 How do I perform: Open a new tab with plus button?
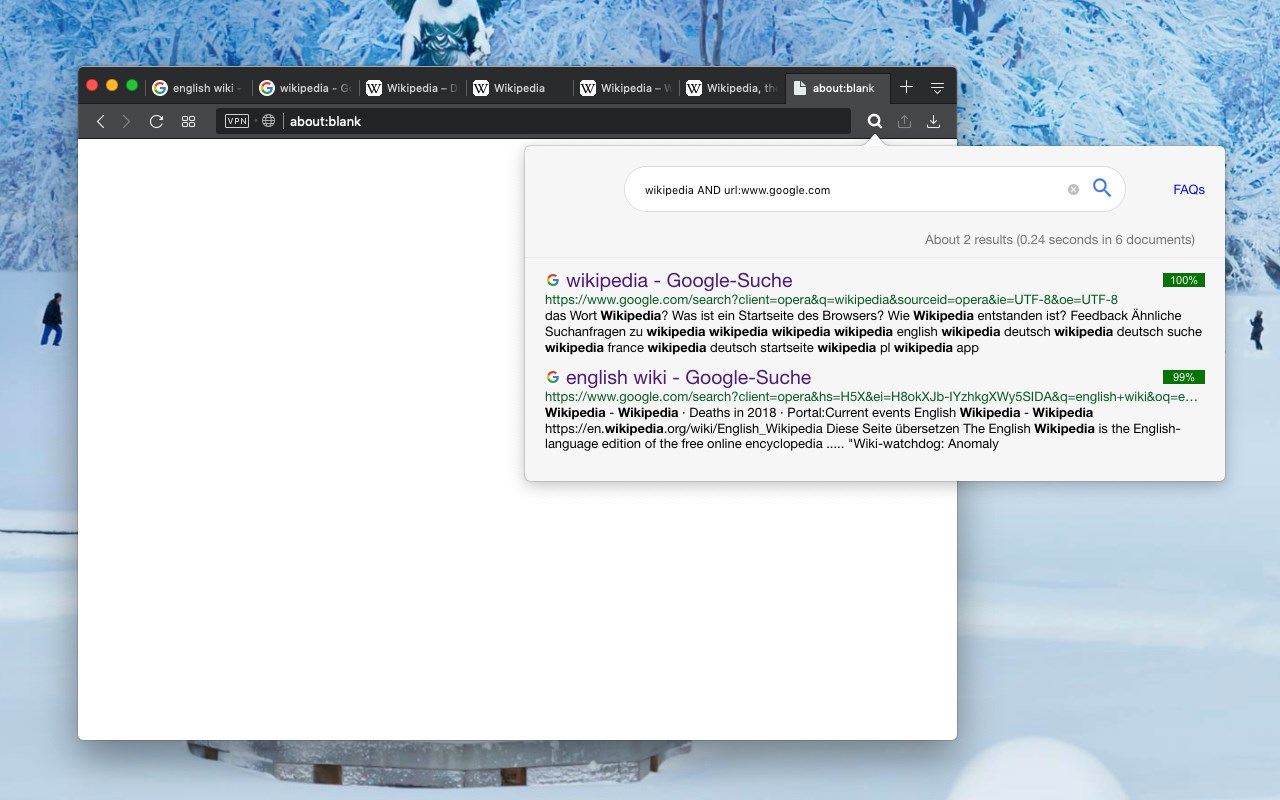point(906,87)
